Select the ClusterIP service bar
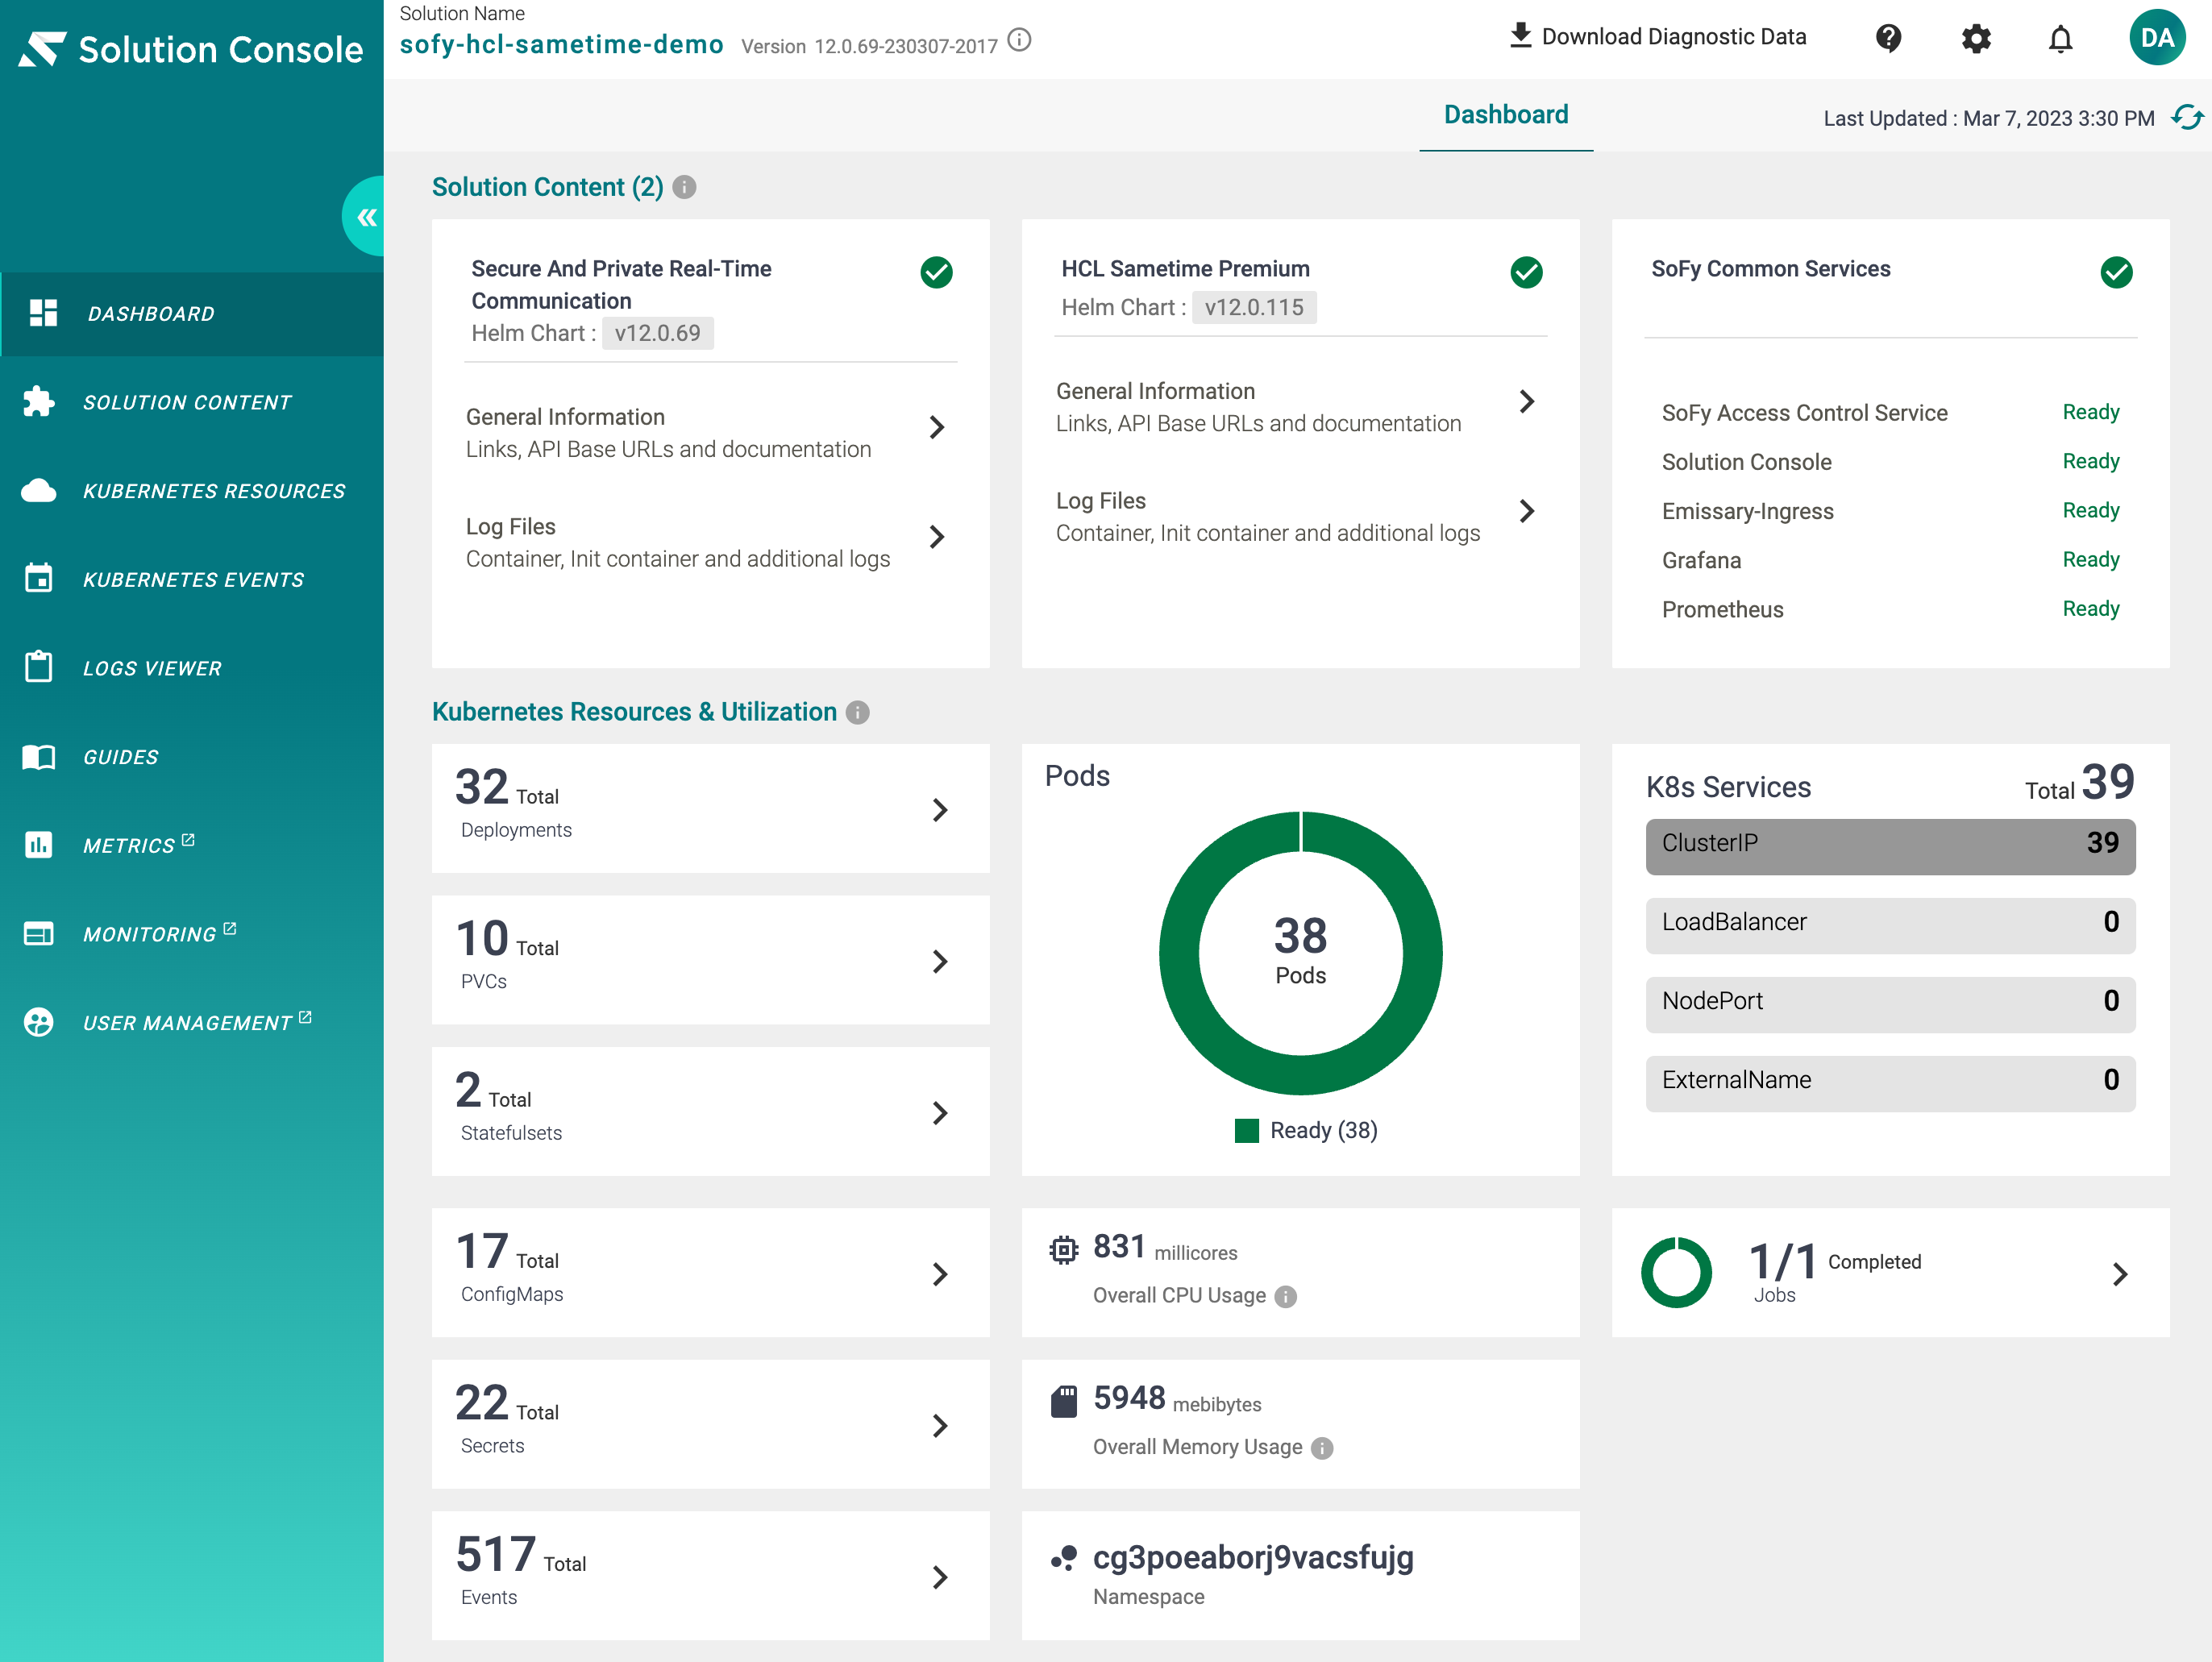The height and width of the screenshot is (1662, 2212). [1890, 846]
